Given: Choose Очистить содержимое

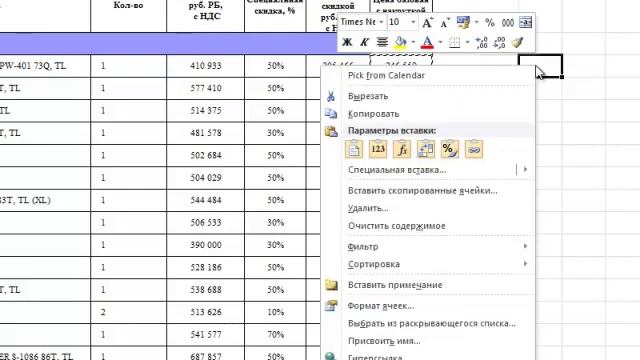Looking at the screenshot, I should pos(396,226).
